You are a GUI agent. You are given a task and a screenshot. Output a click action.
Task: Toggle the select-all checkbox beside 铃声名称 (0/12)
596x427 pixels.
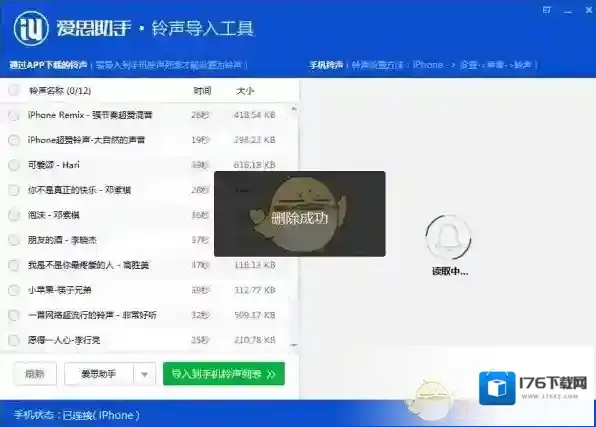point(14,90)
